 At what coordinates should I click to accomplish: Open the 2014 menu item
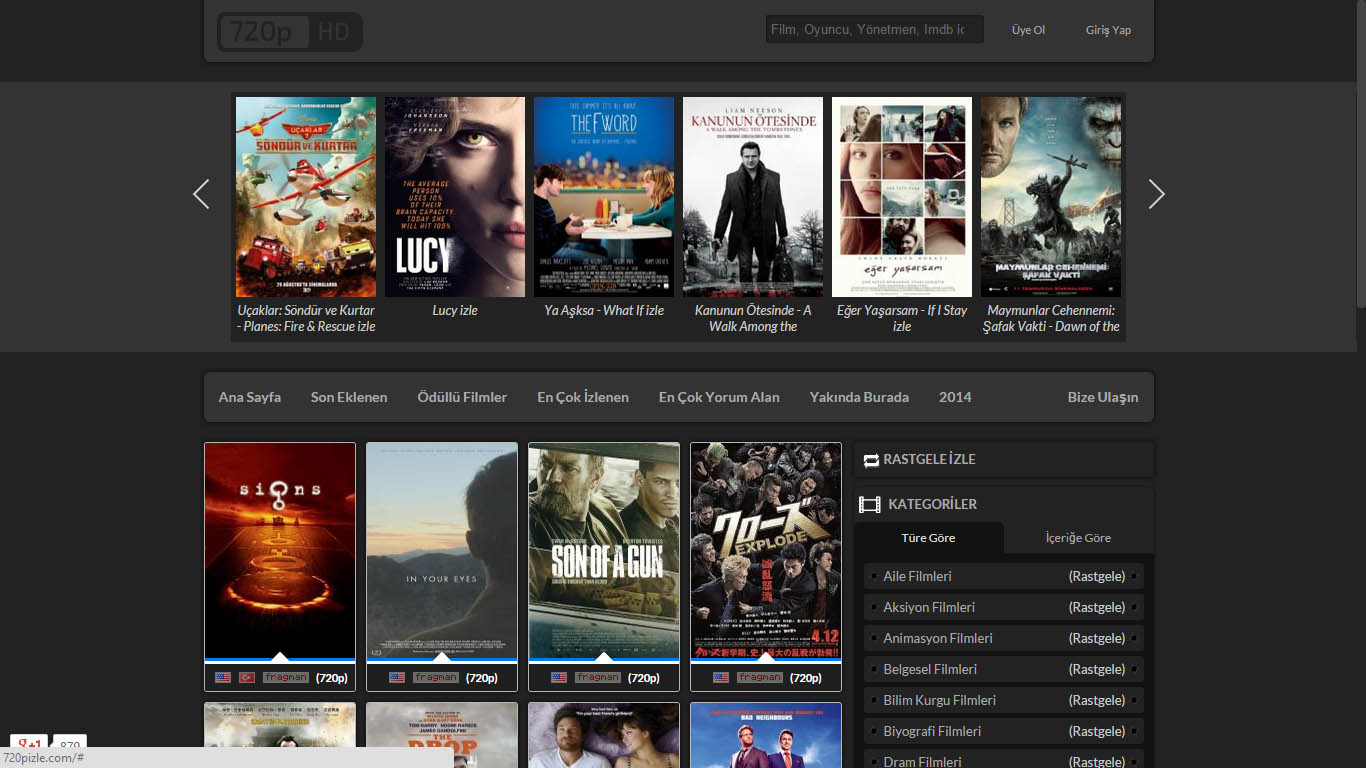pyautogui.click(x=955, y=397)
